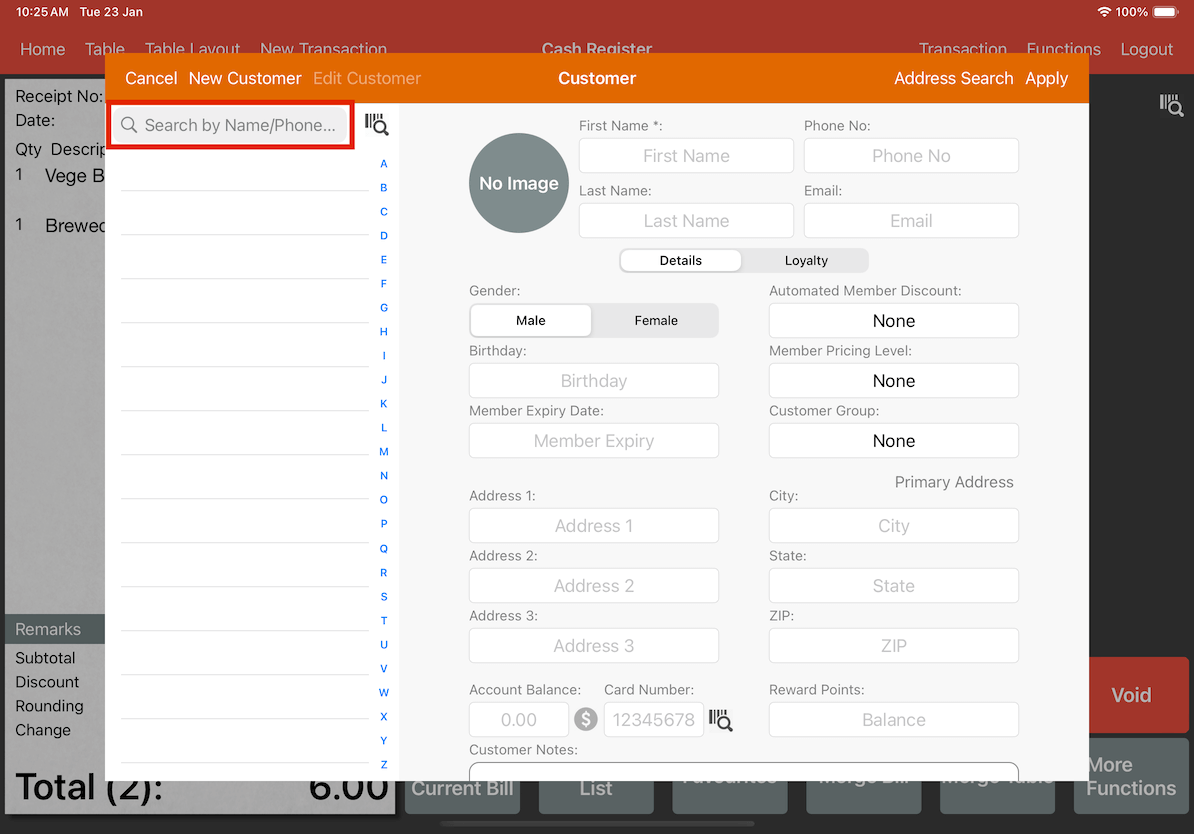The width and height of the screenshot is (1194, 834).
Task: Click the barcode icon at the top right
Action: 1171,105
